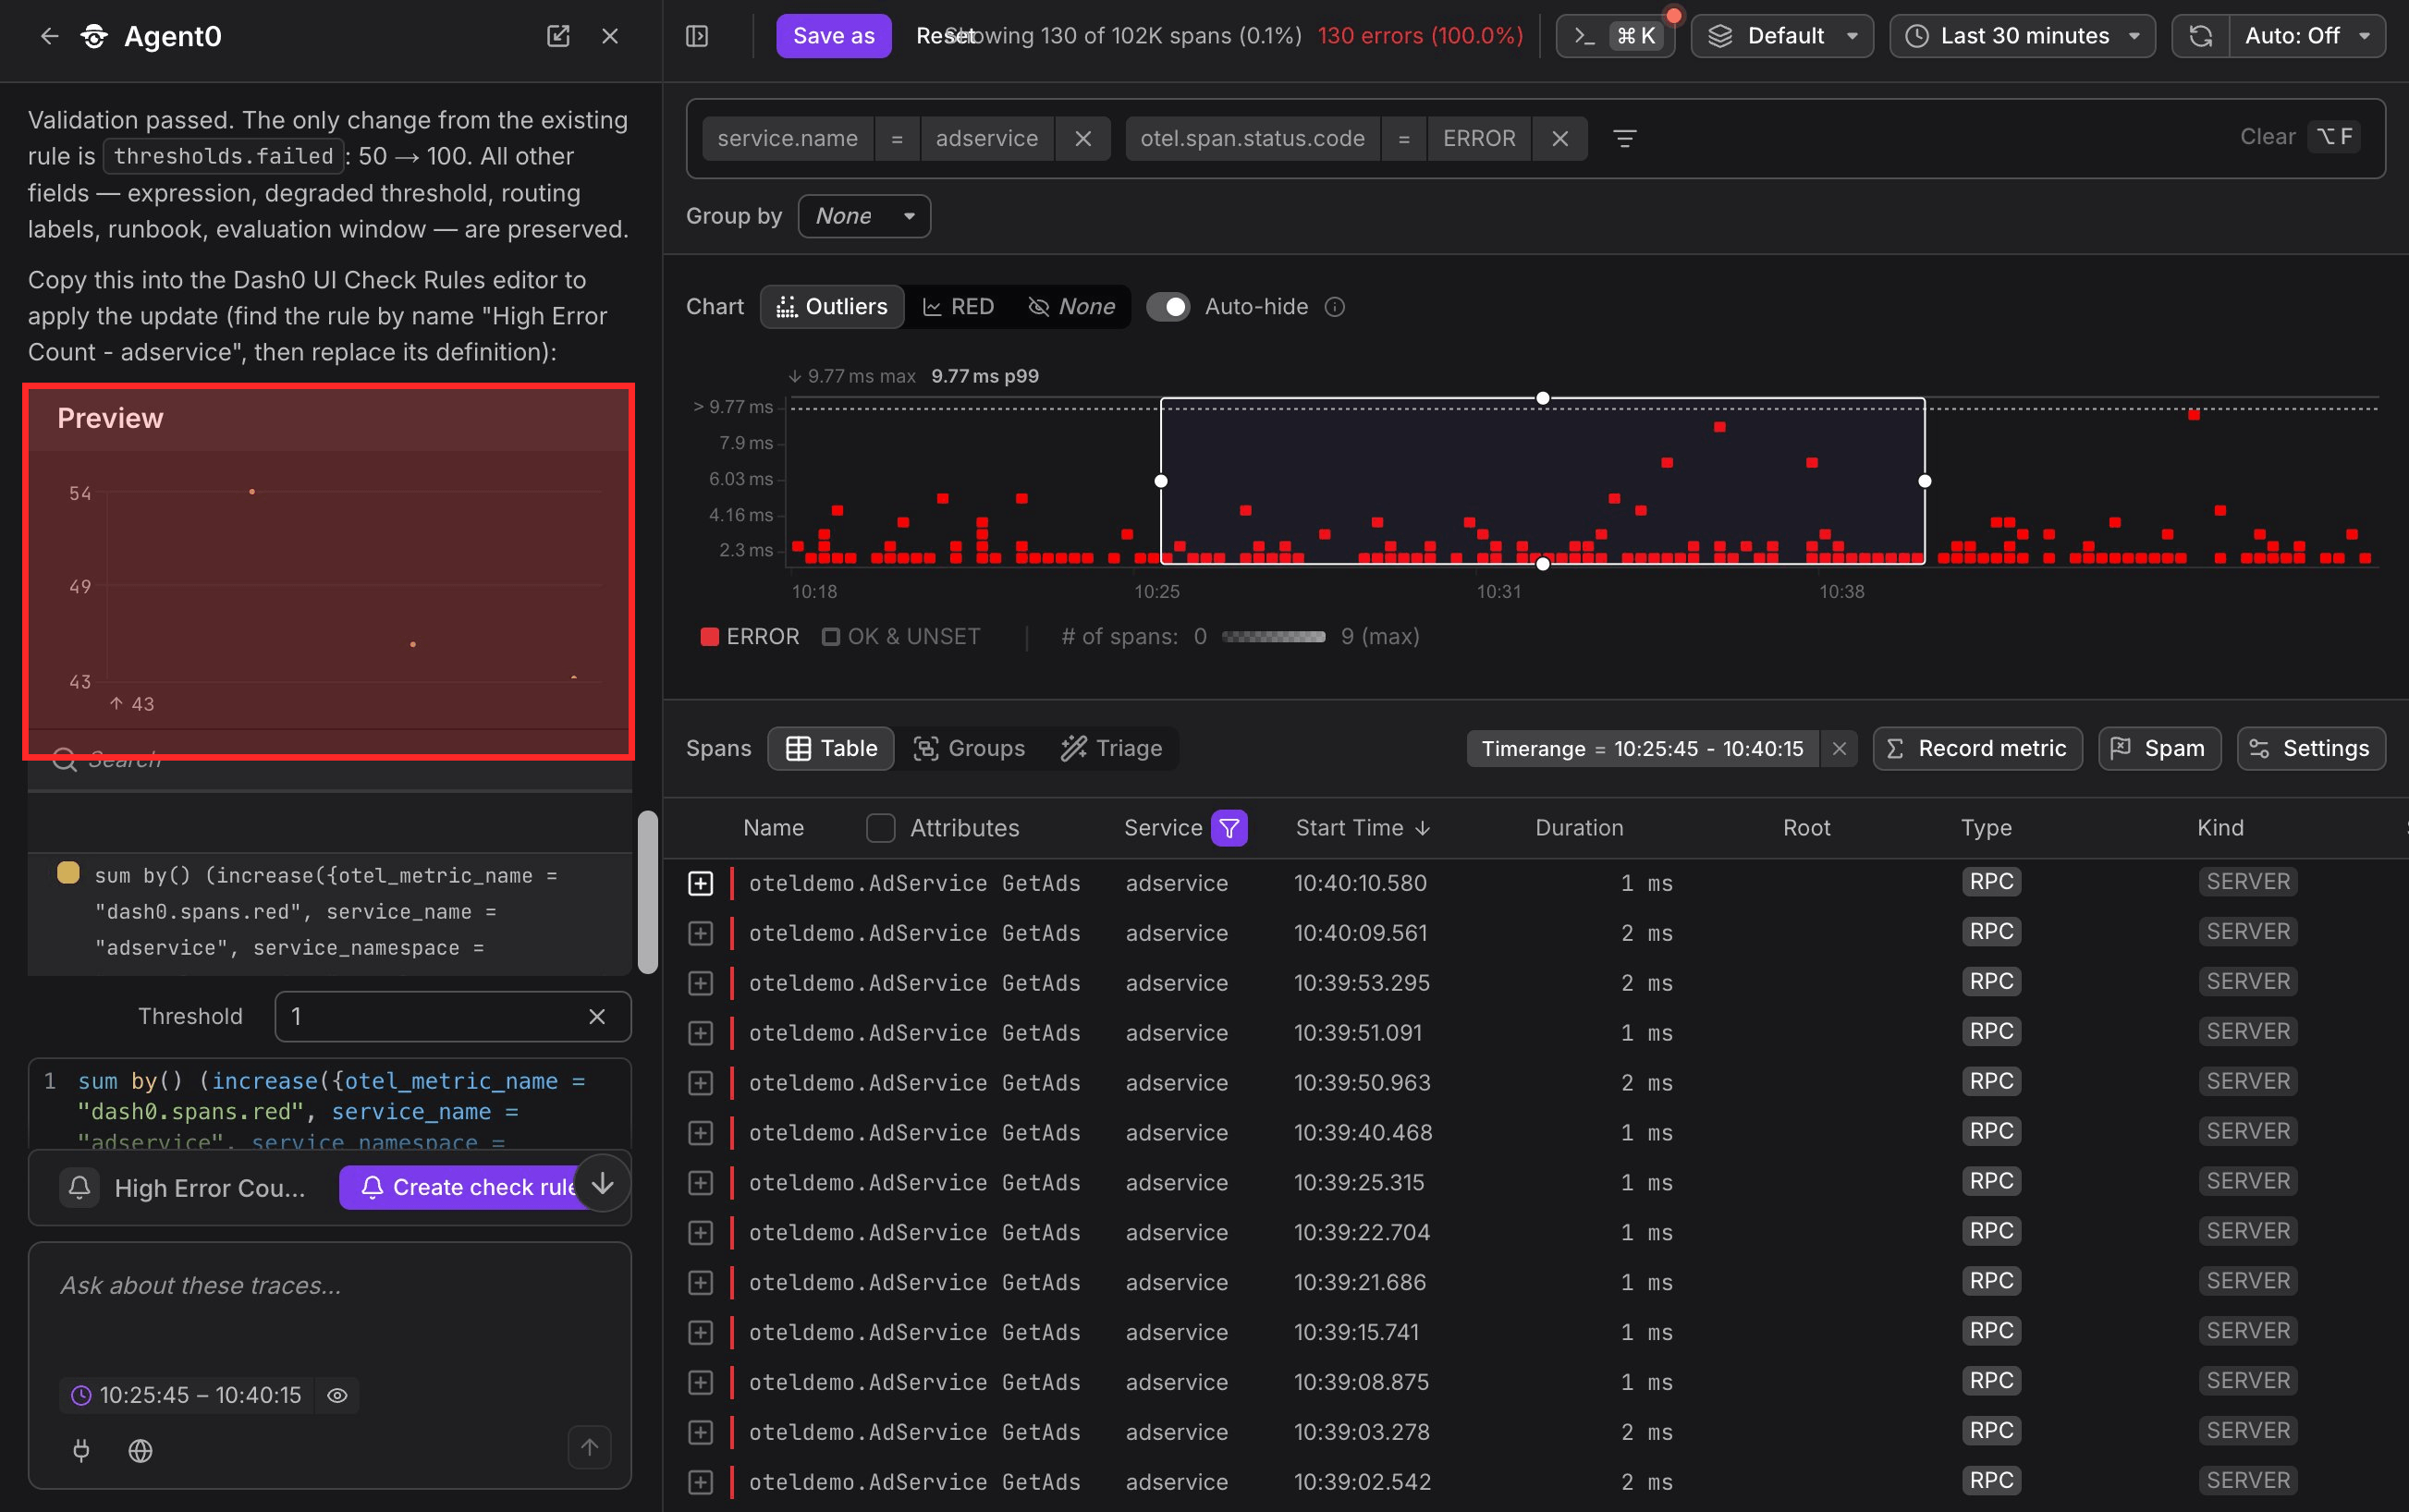Click the Service column filter icon
Screen dimensions: 2409x1512
click(x=1229, y=828)
